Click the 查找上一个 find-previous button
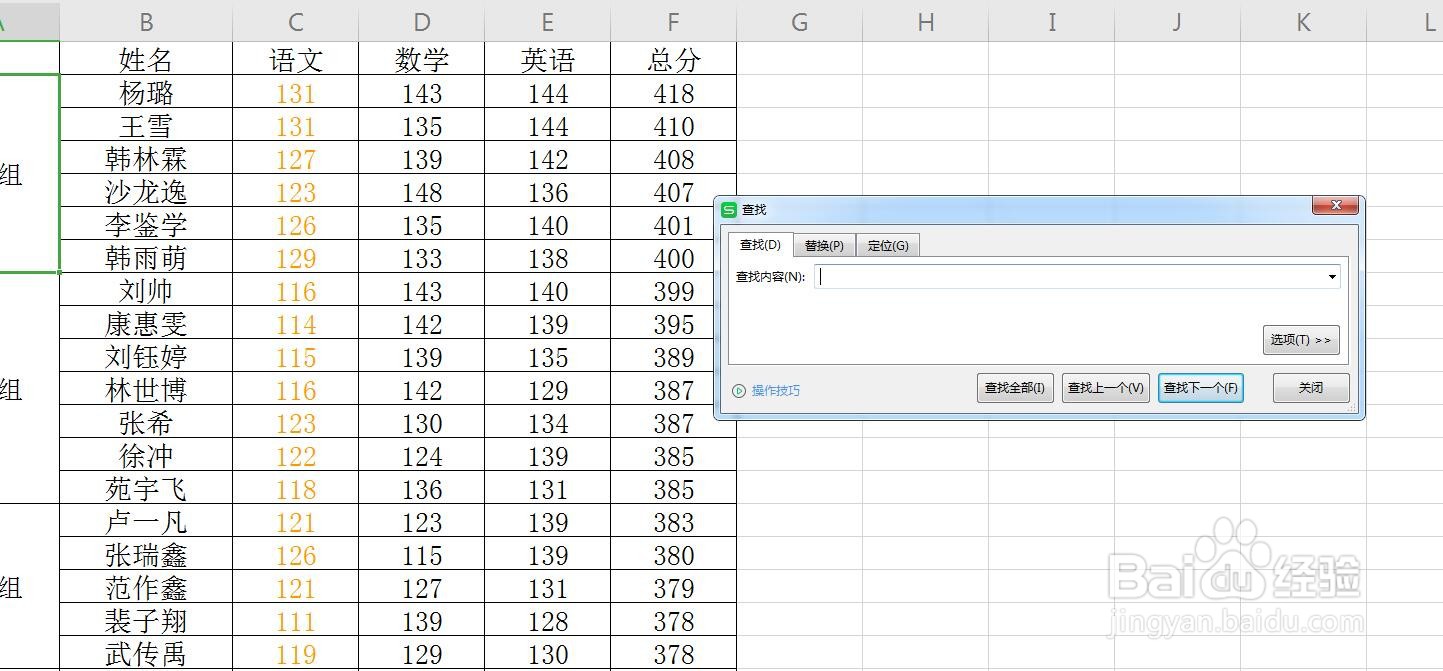 click(1105, 388)
